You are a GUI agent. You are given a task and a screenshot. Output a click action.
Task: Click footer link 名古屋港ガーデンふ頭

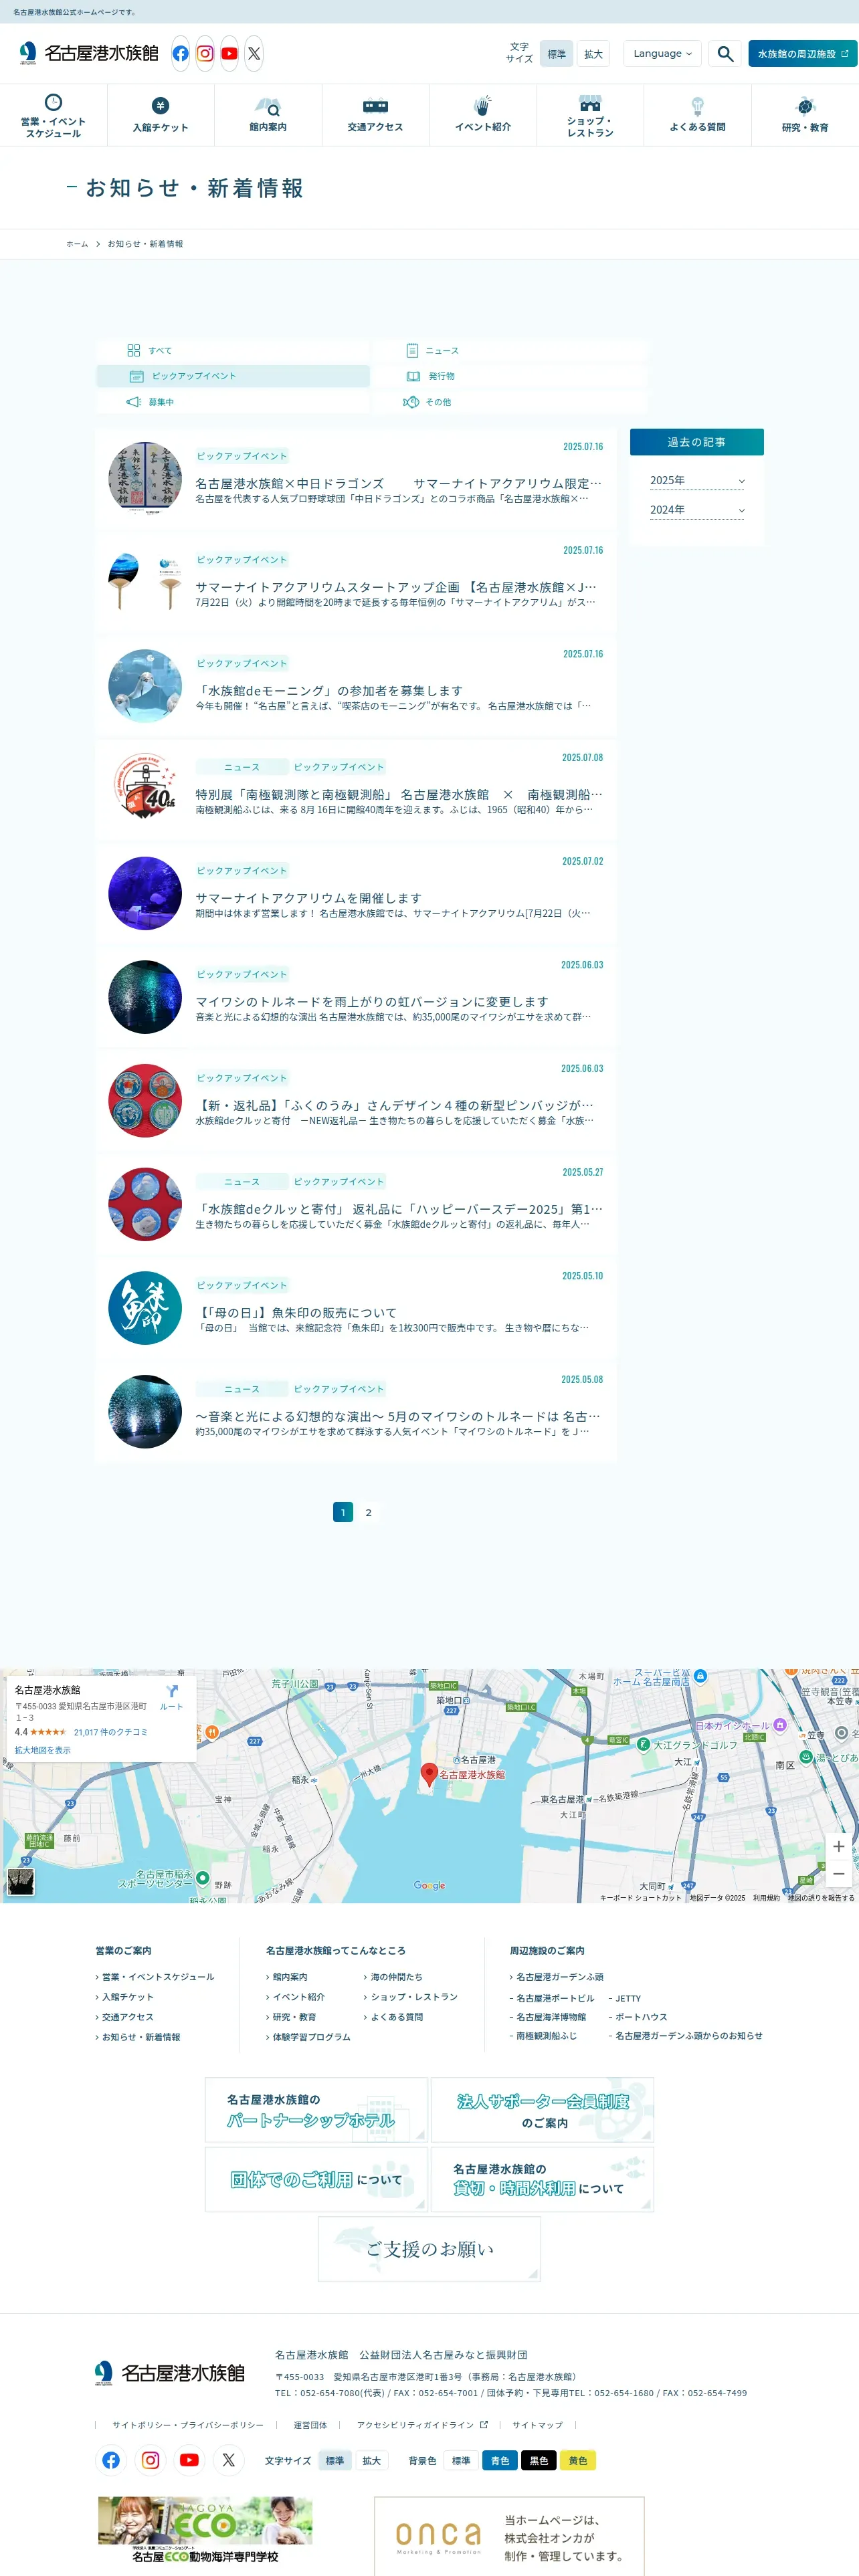560,1977
